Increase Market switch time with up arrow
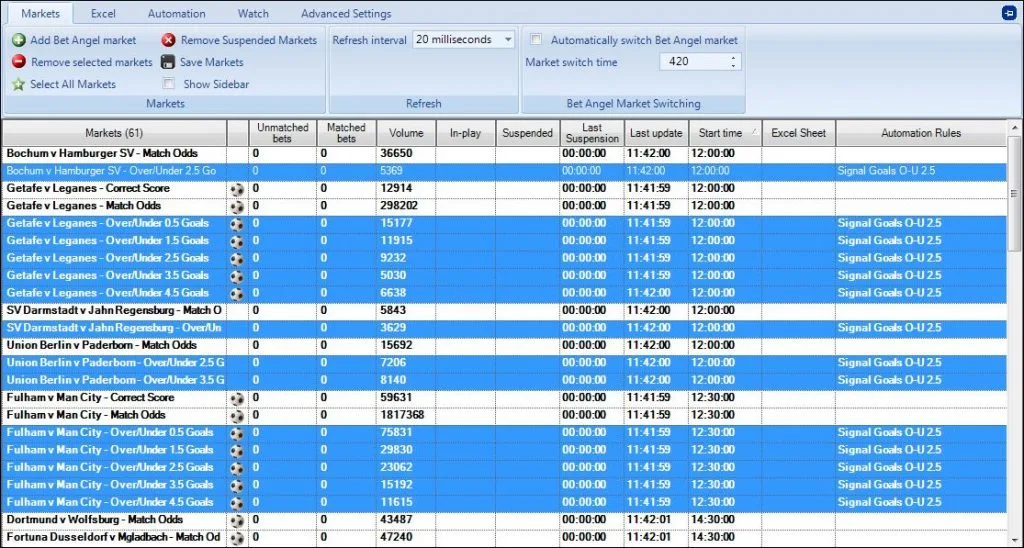Image resolution: width=1024 pixels, height=548 pixels. click(x=733, y=58)
